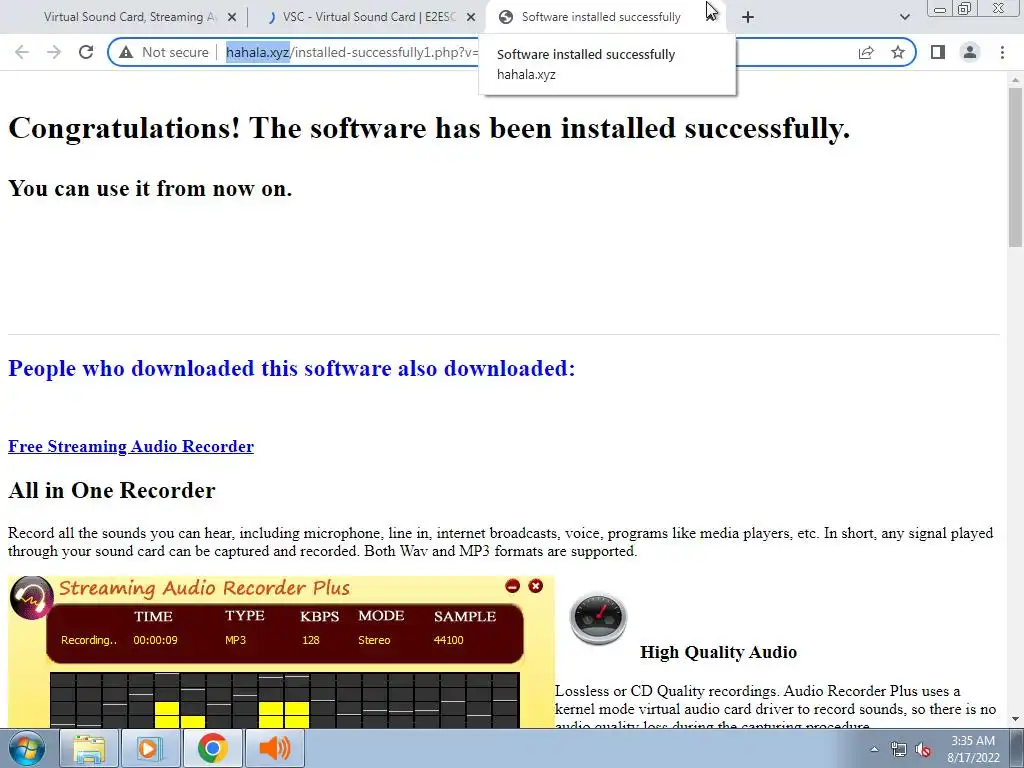Select the Software installed successfully tab
The image size is (1024, 768).
click(601, 17)
